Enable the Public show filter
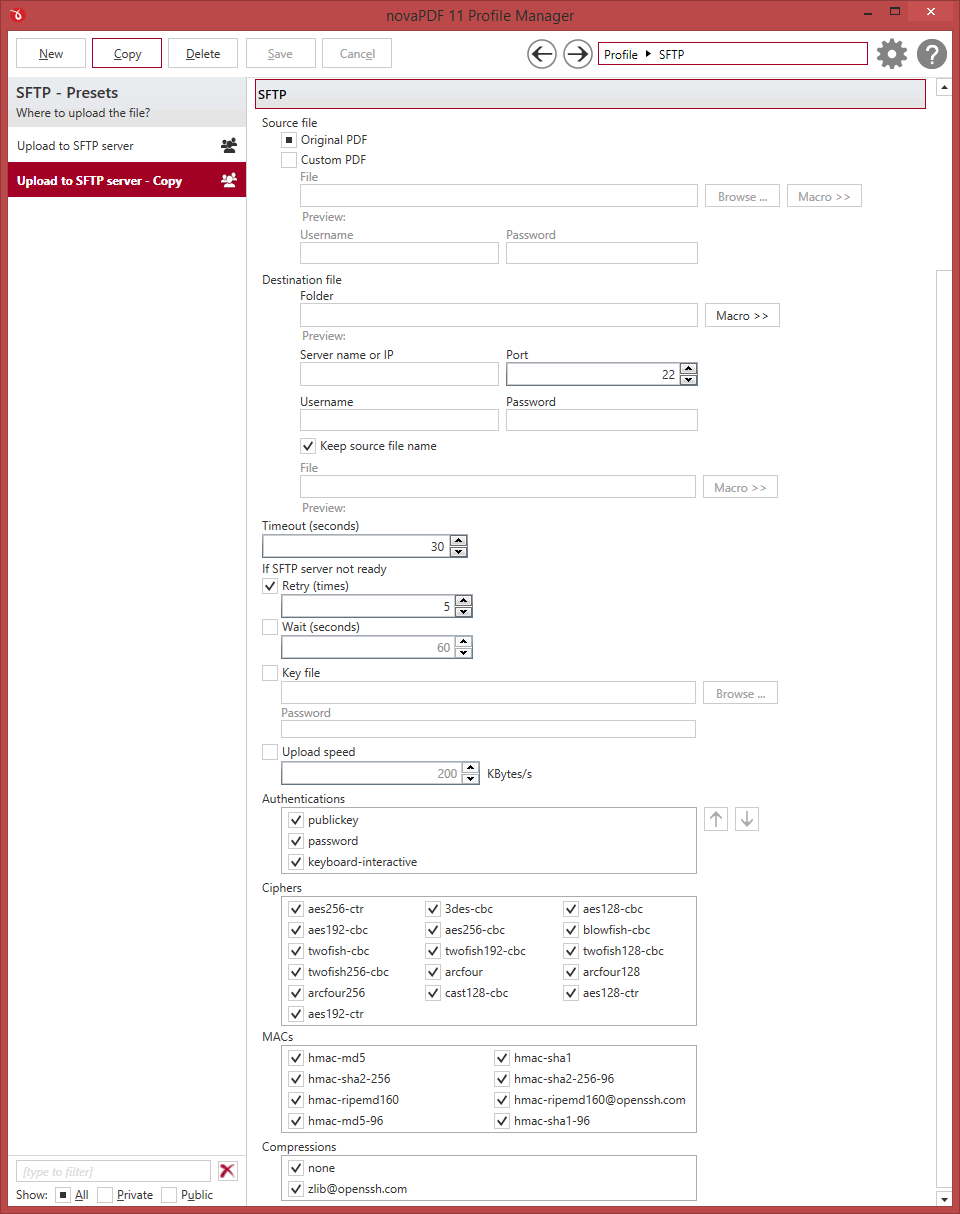Image resolution: width=960 pixels, height=1214 pixels. (x=169, y=1195)
